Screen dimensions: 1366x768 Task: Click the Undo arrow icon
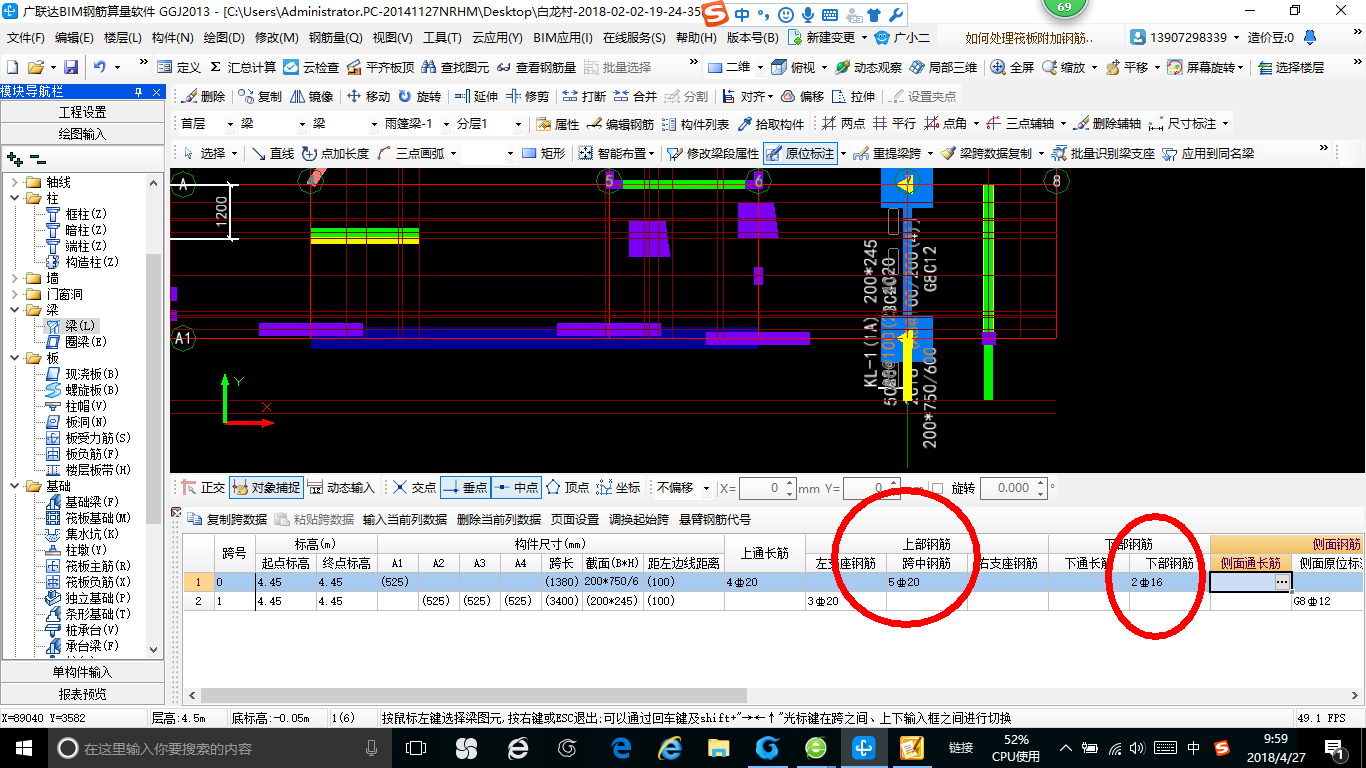point(100,67)
